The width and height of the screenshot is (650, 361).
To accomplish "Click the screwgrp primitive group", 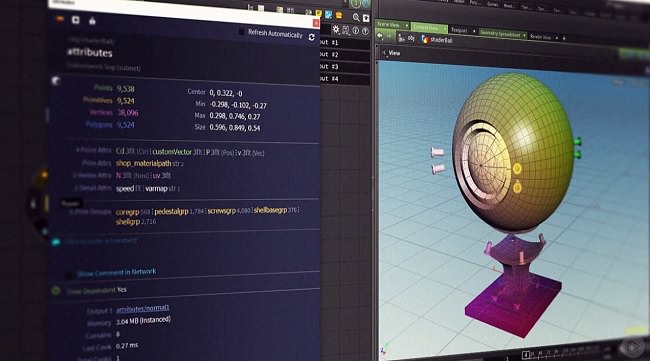I will pos(222,211).
